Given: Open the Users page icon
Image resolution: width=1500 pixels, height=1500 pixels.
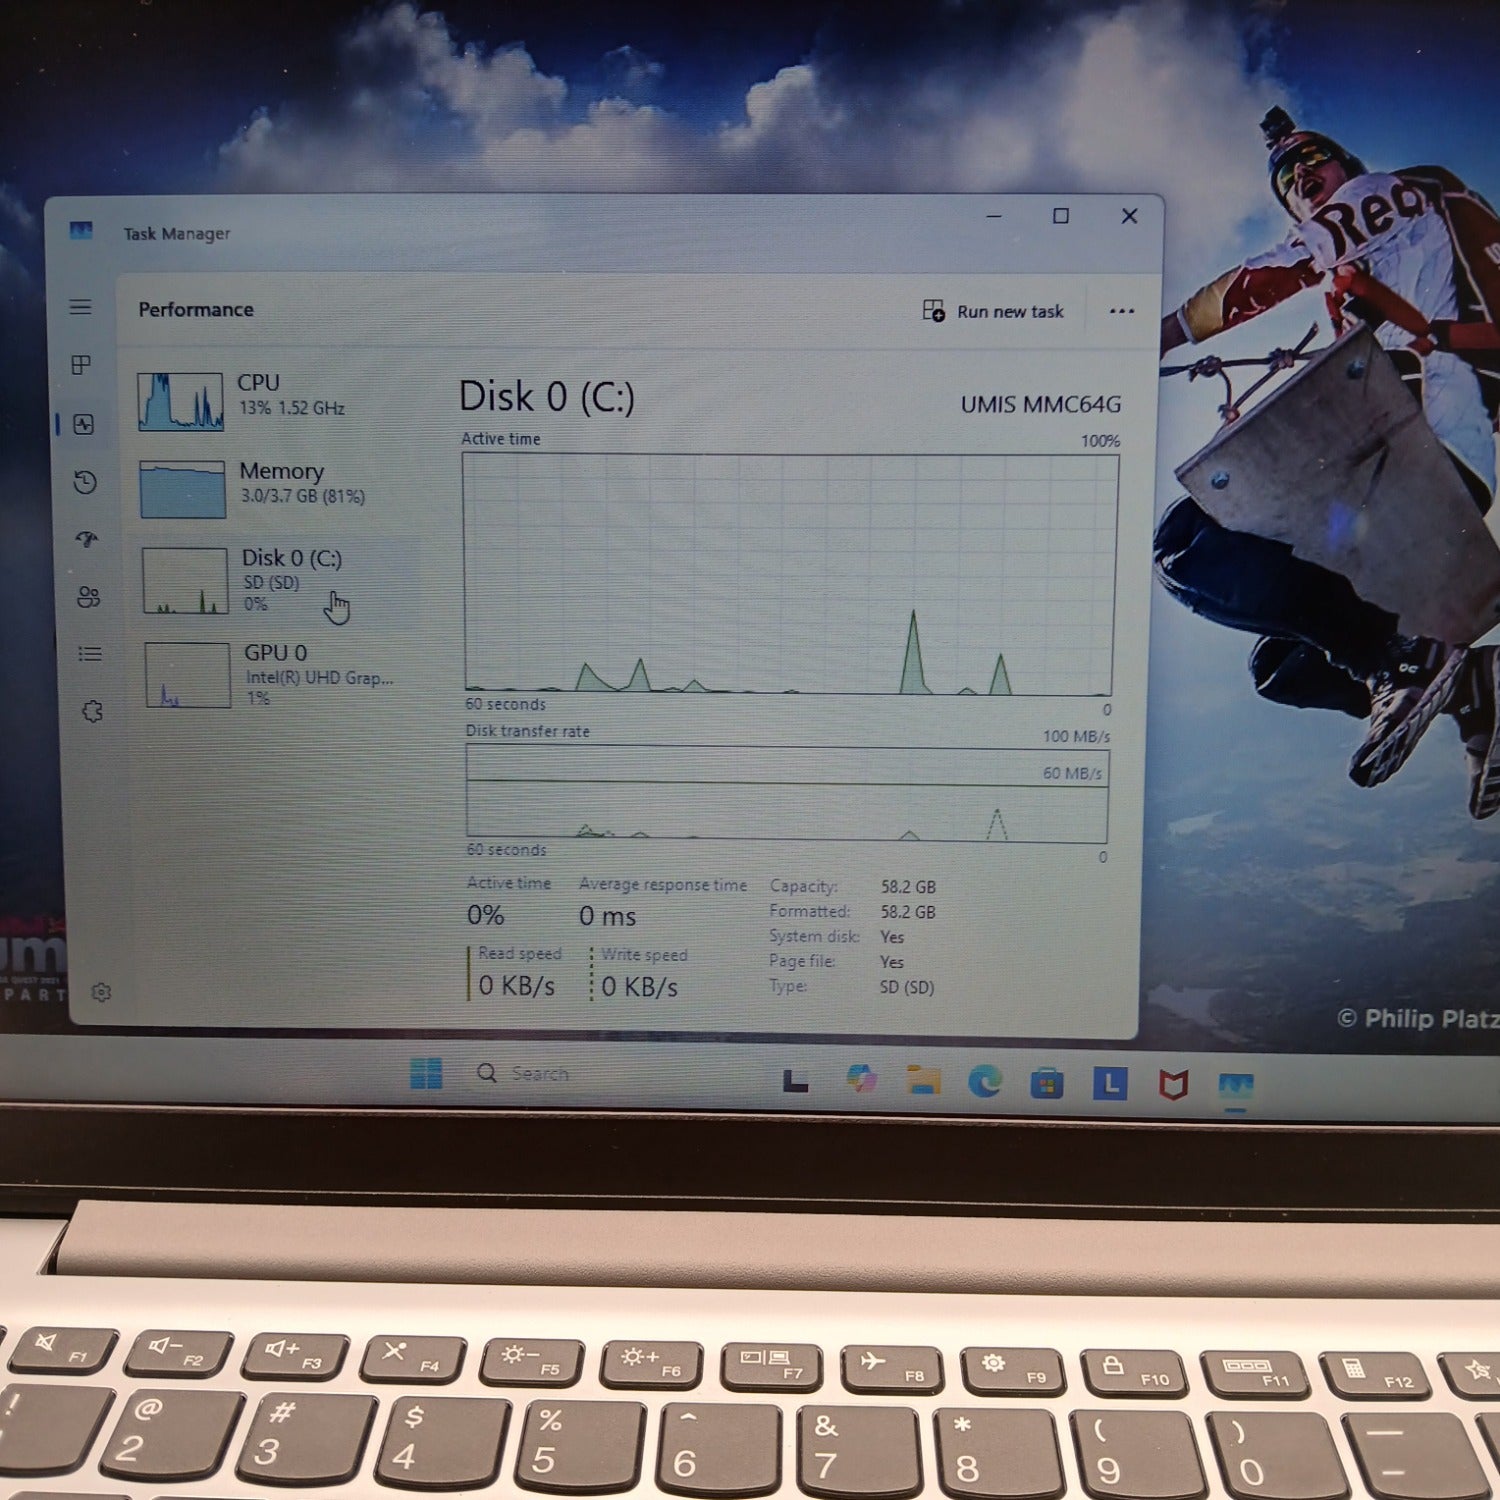Looking at the screenshot, I should [88, 597].
